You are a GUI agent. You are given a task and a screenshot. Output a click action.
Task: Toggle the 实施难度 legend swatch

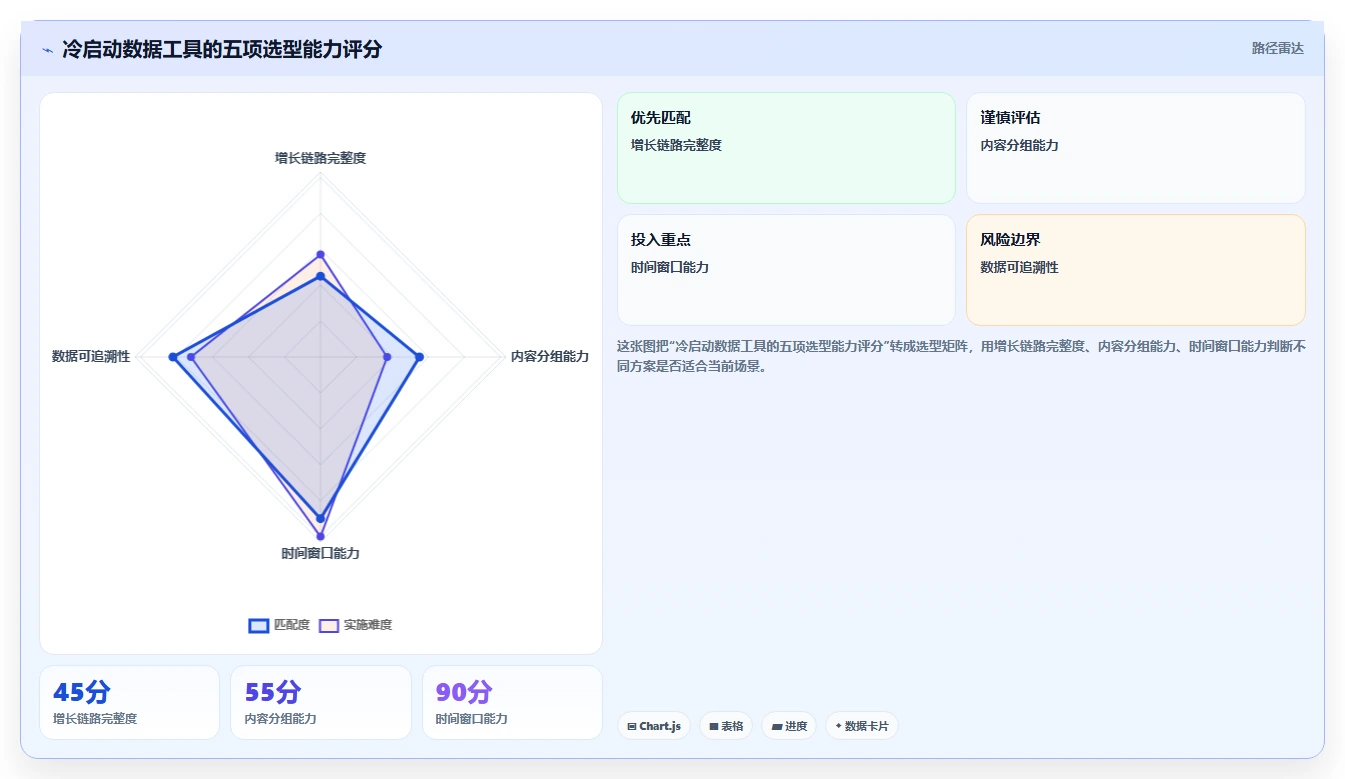pos(329,625)
